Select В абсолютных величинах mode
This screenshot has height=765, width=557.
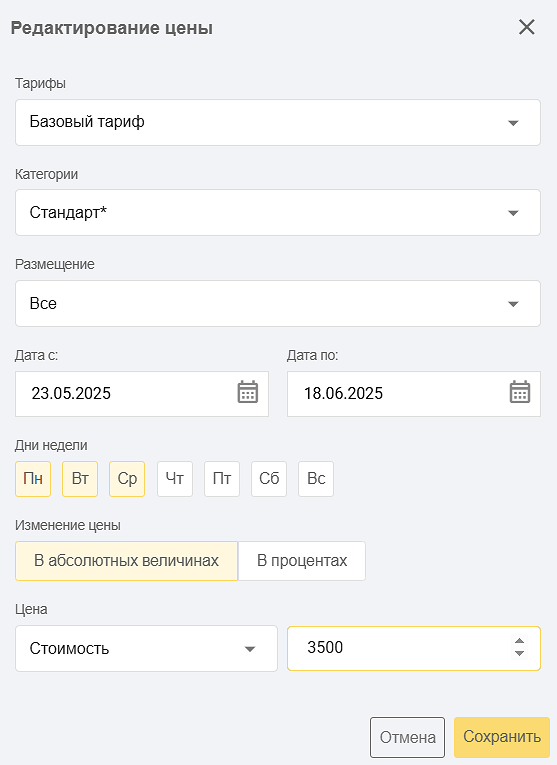(x=126, y=561)
